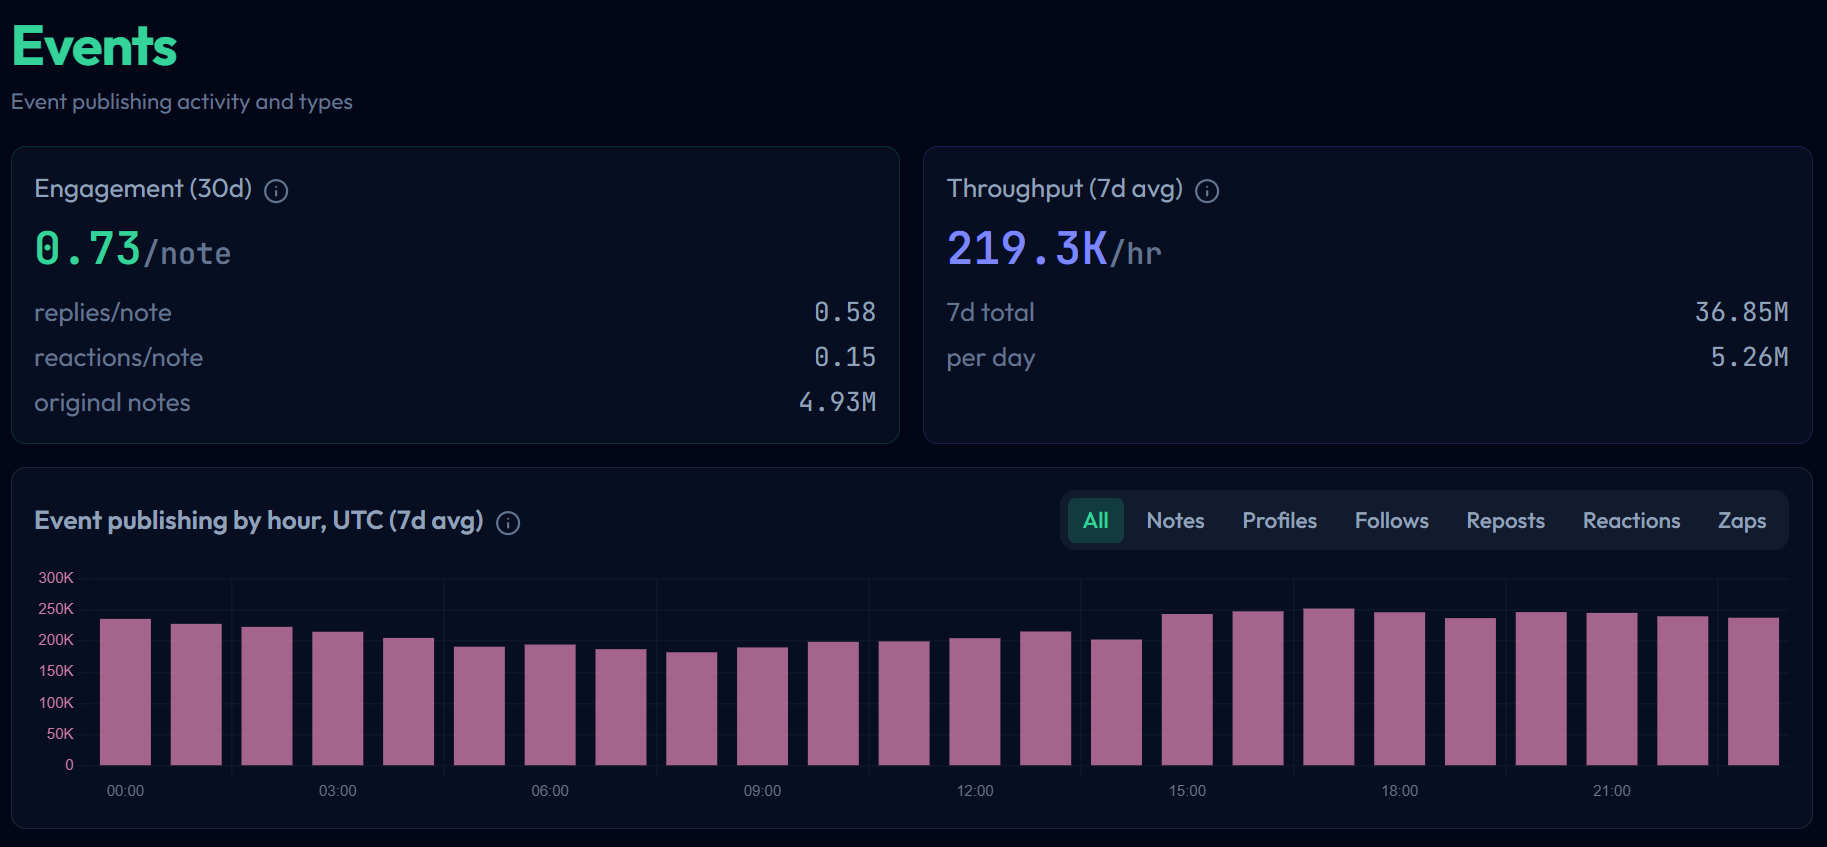1827x847 pixels.
Task: Click info icon next to Engagement (30d)
Action: [x=276, y=191]
